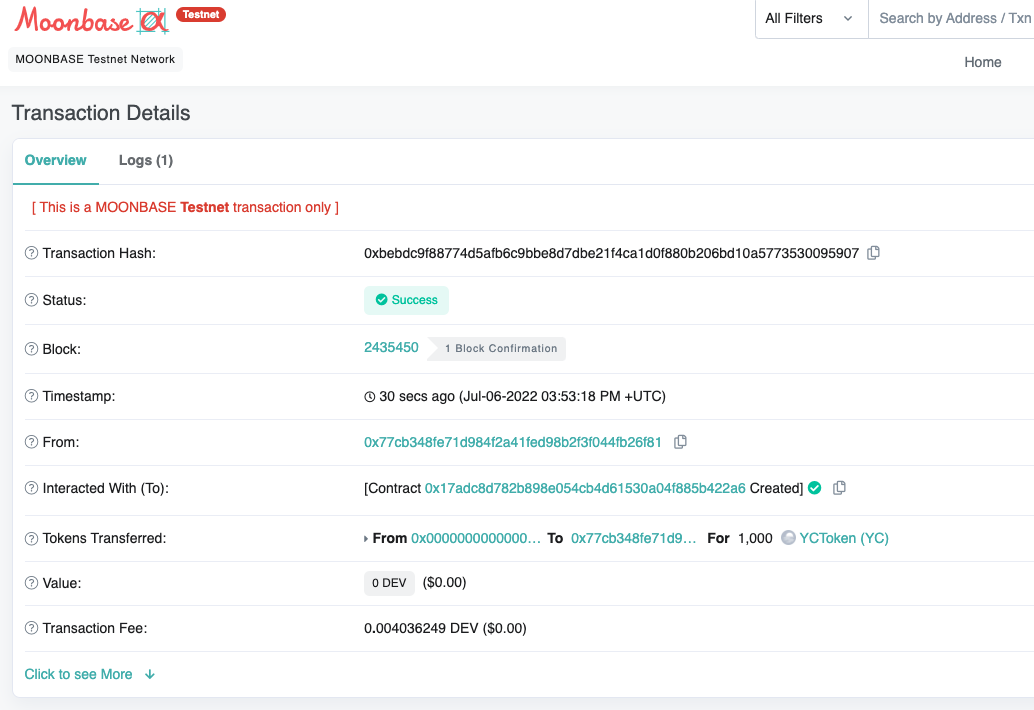Click the clock icon beside the timestamp
The height and width of the screenshot is (710, 1034).
(370, 397)
